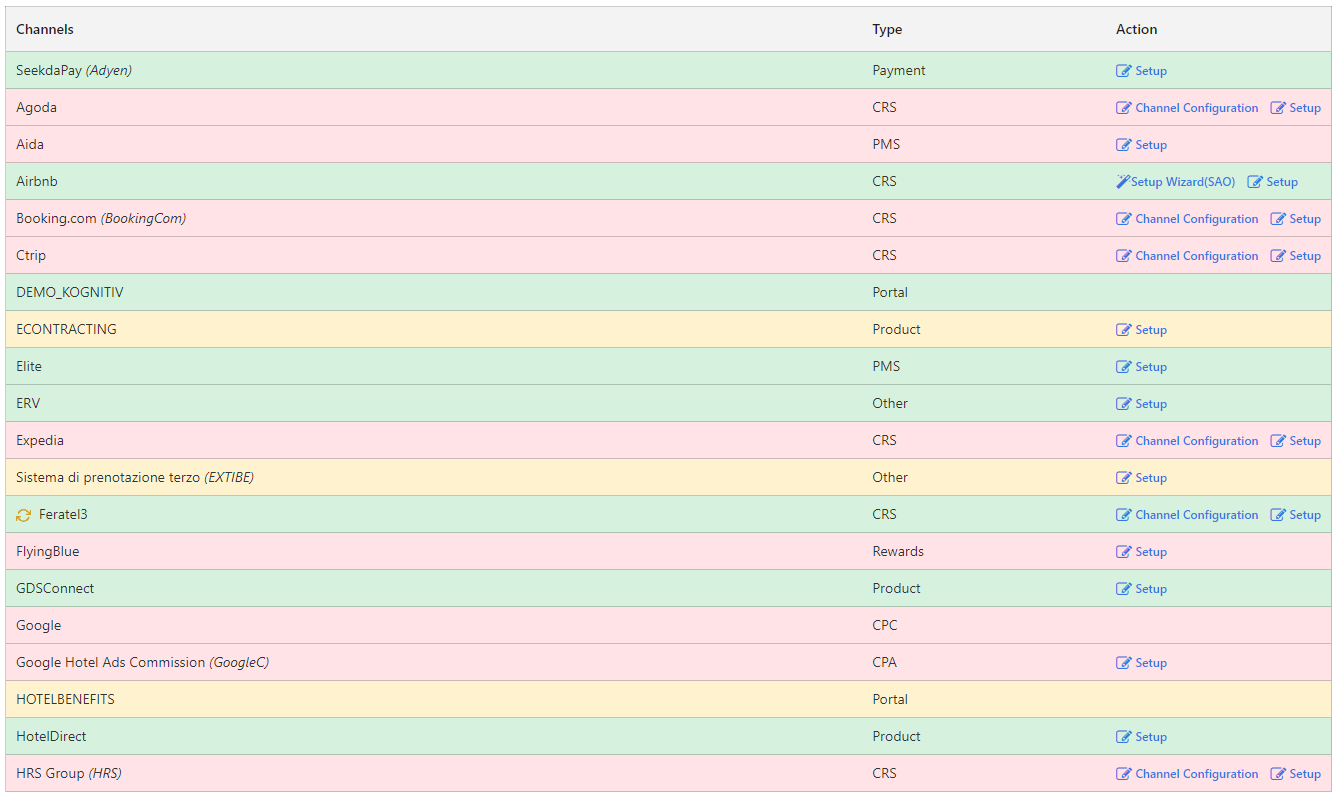1337x792 pixels.
Task: Open Setup for FlyingBlue rewards
Action: [x=1150, y=552]
